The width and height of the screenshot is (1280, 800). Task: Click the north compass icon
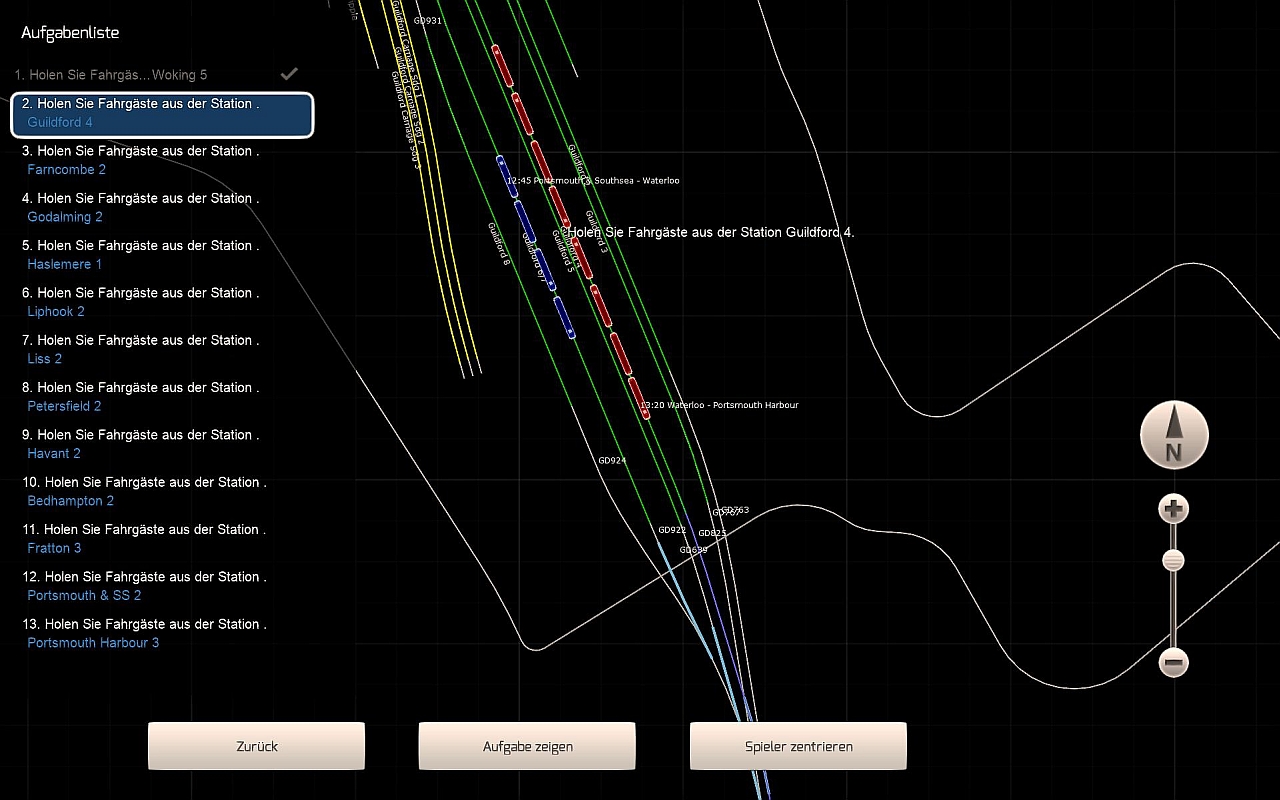(1174, 436)
